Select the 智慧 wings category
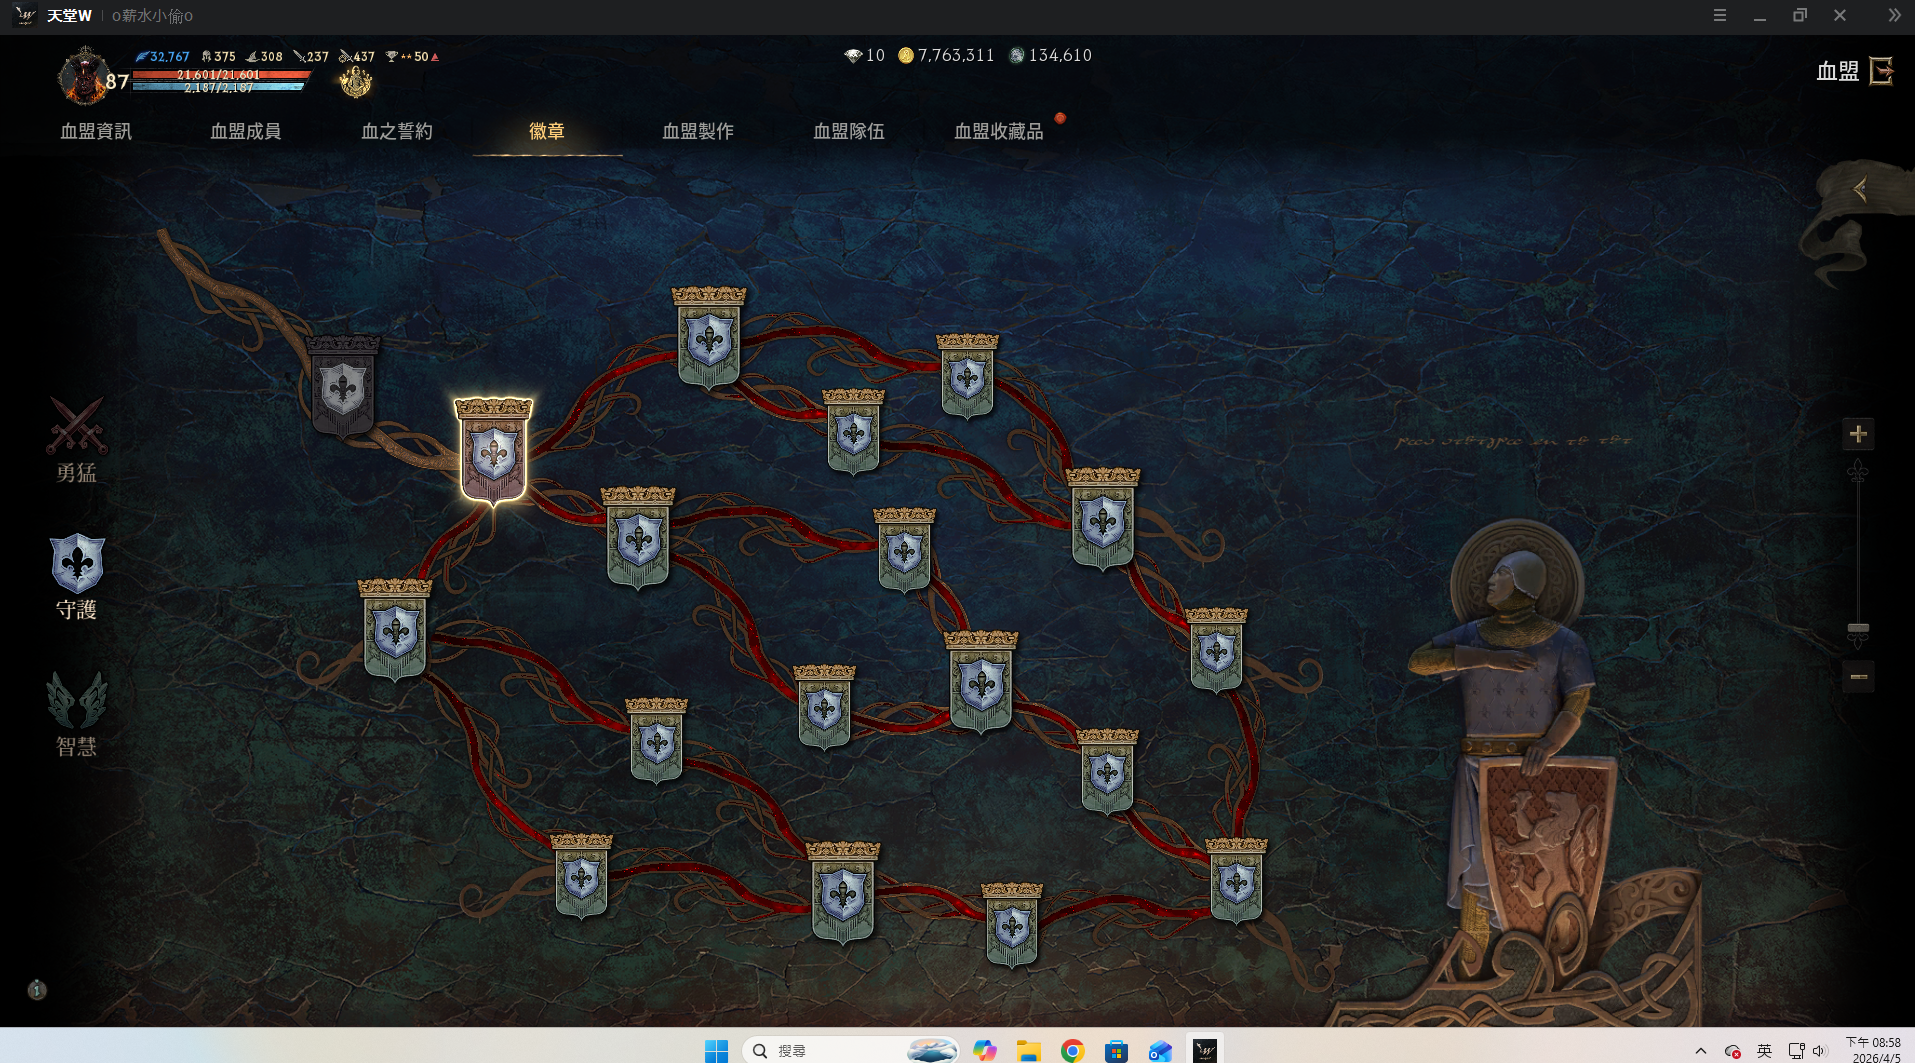The image size is (1915, 1063). click(x=77, y=712)
